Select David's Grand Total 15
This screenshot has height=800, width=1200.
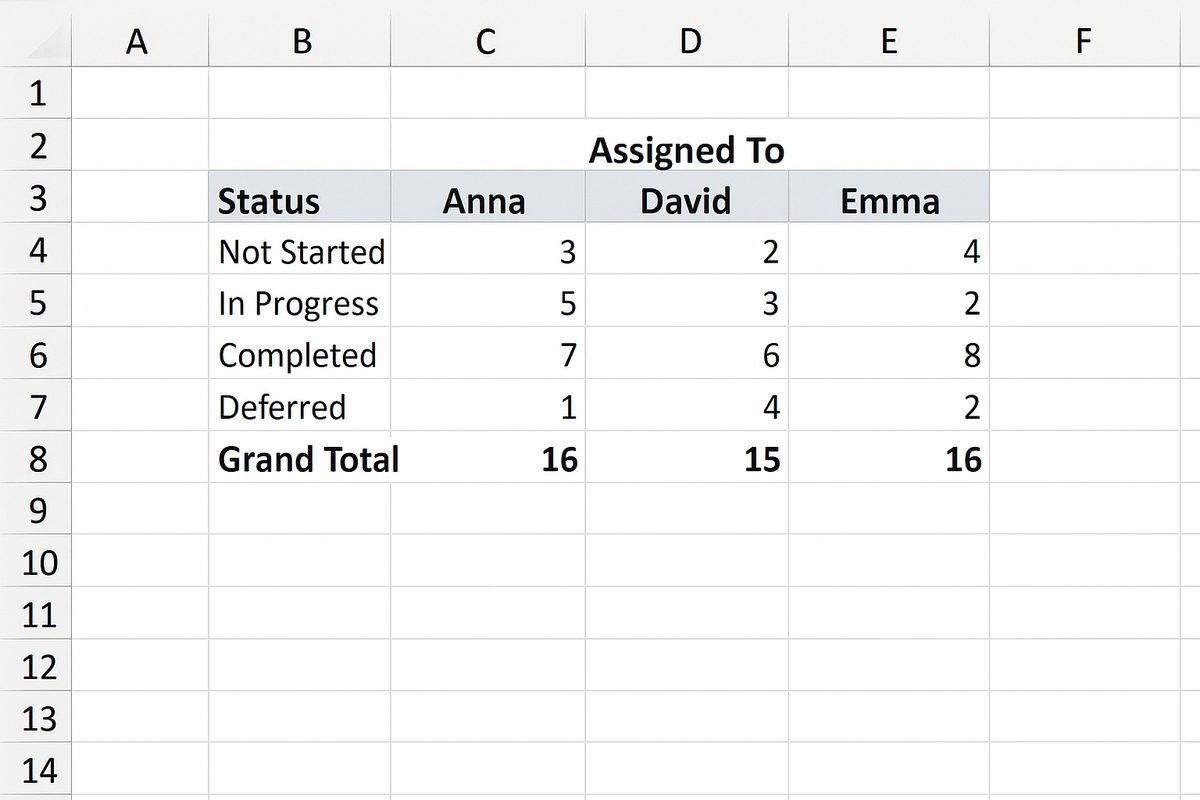point(686,457)
